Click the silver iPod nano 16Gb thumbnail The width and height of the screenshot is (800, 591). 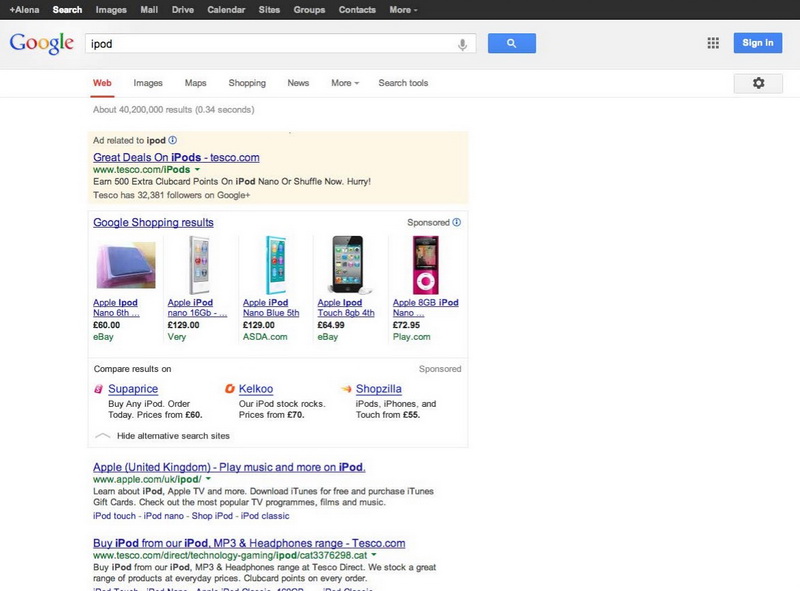[199, 265]
